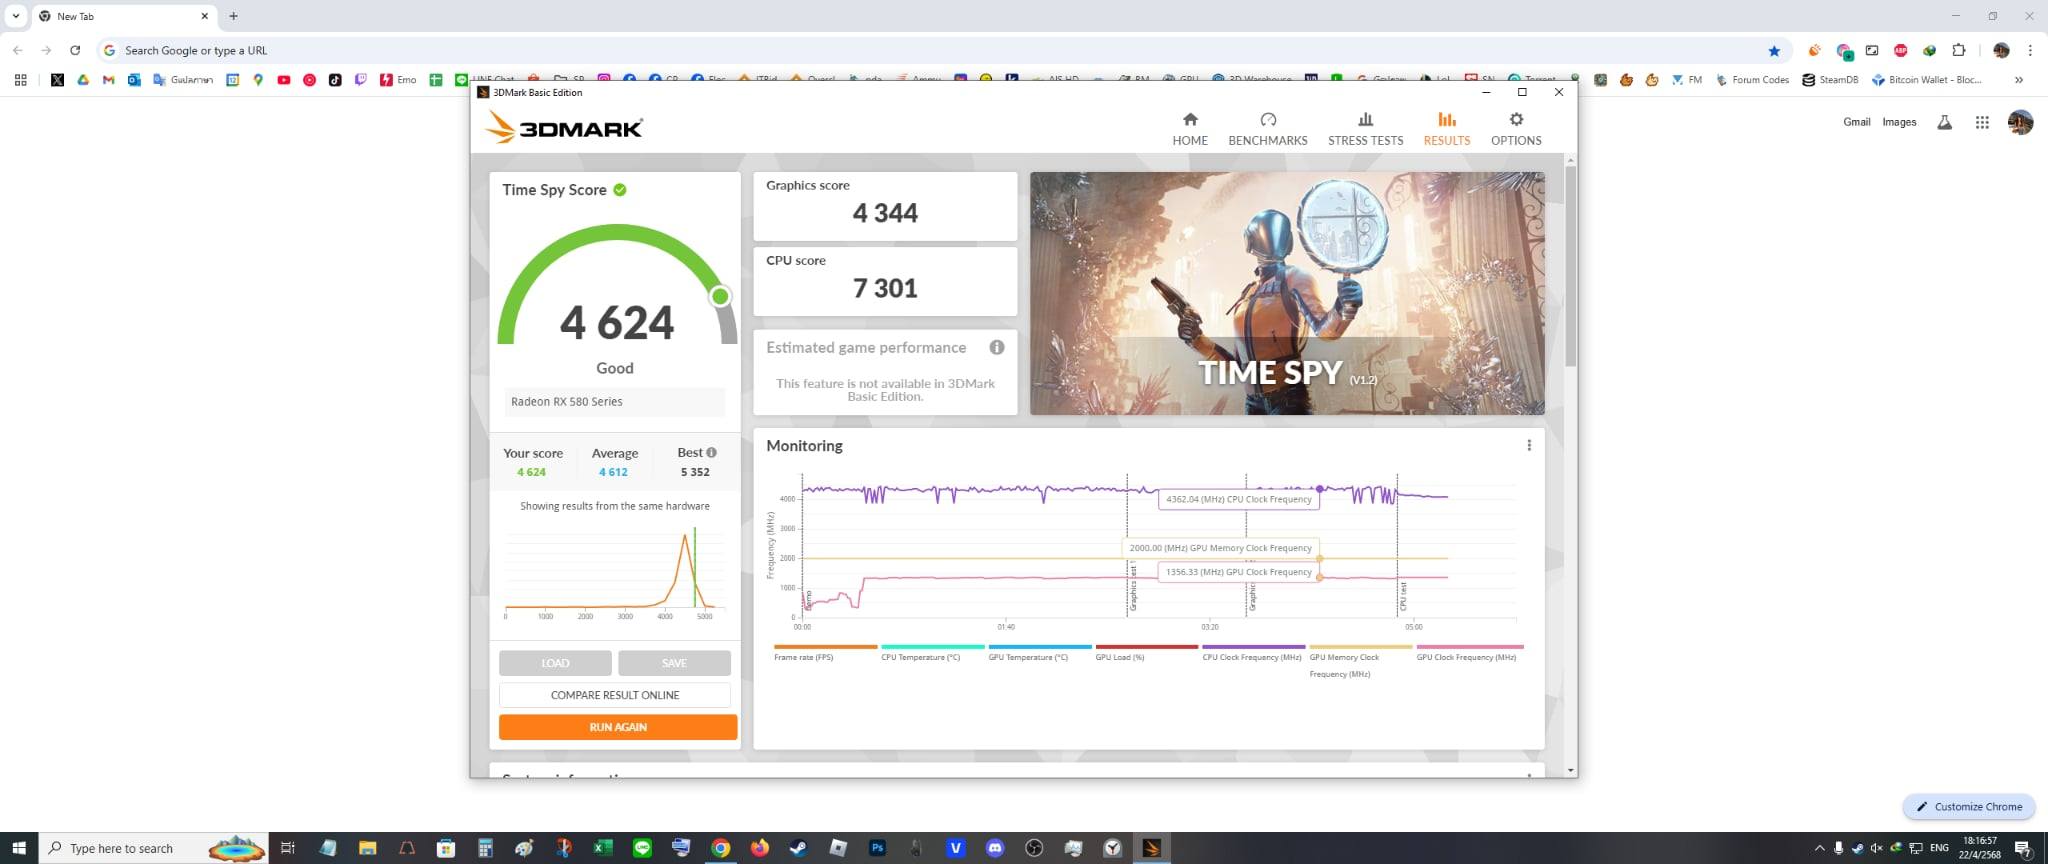This screenshot has width=2048, height=864.
Task: Open Firefox from the taskbar
Action: [x=759, y=848]
